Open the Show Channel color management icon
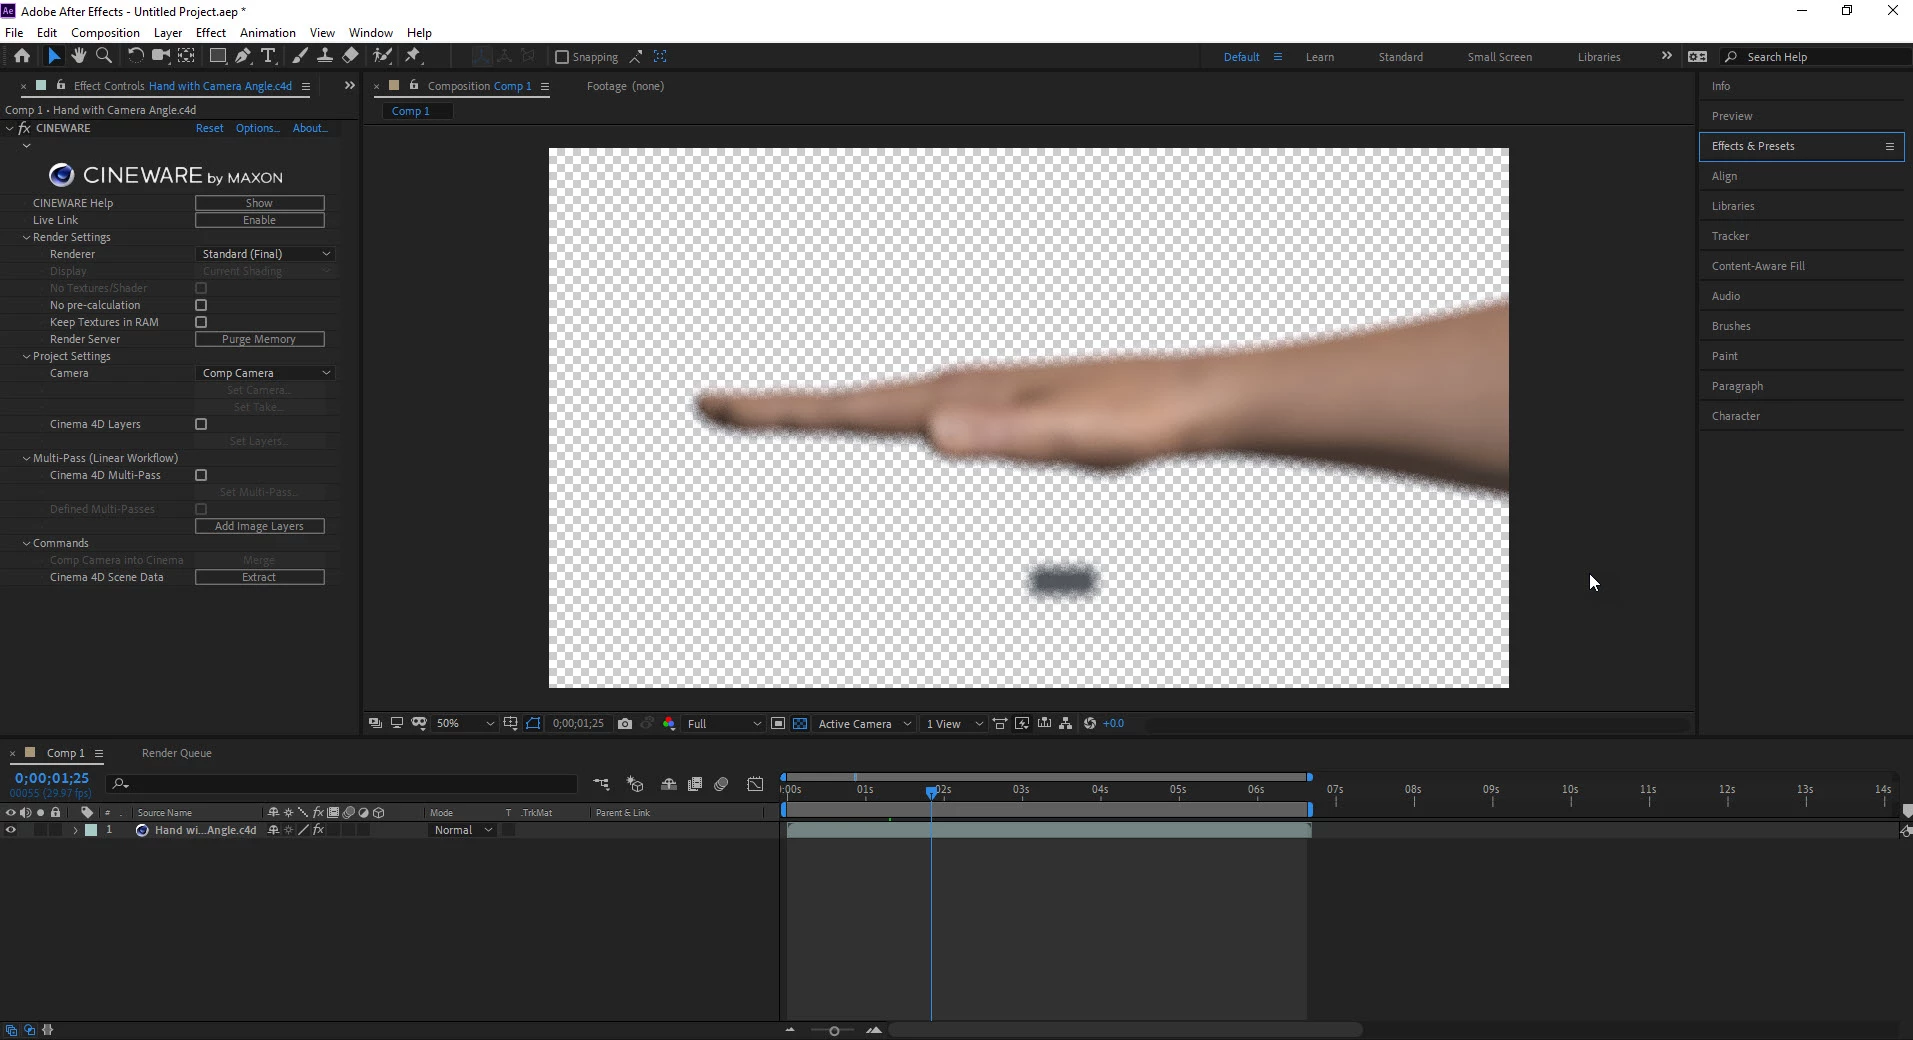 coord(669,723)
